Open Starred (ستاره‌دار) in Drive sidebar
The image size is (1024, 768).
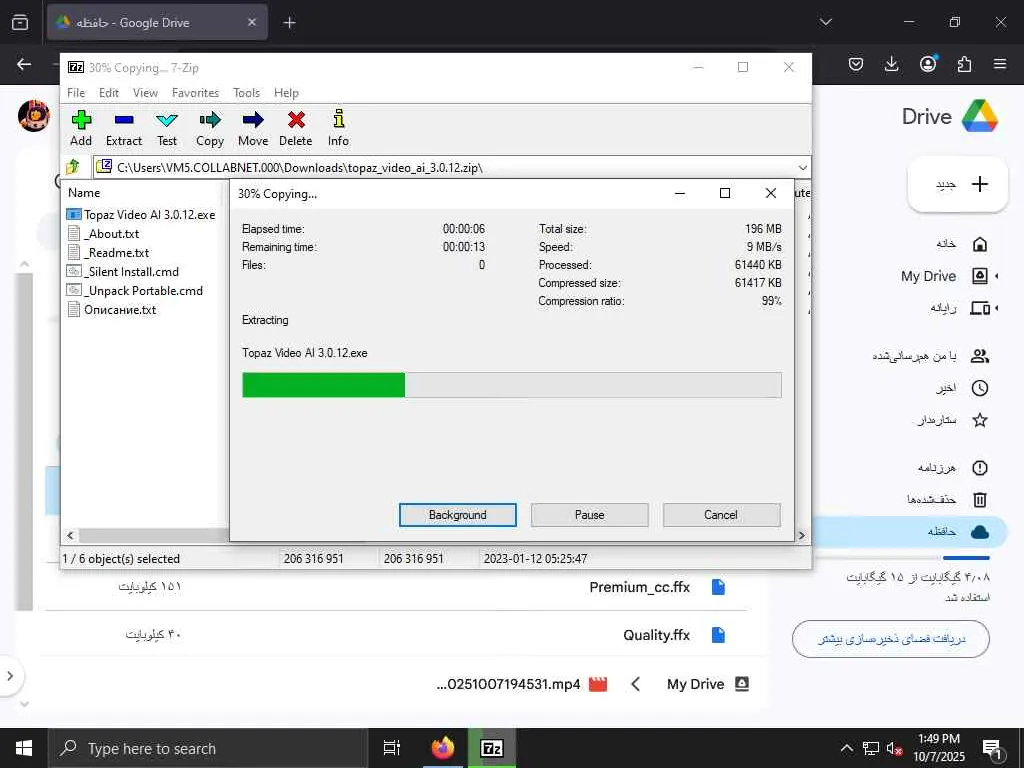[952, 420]
